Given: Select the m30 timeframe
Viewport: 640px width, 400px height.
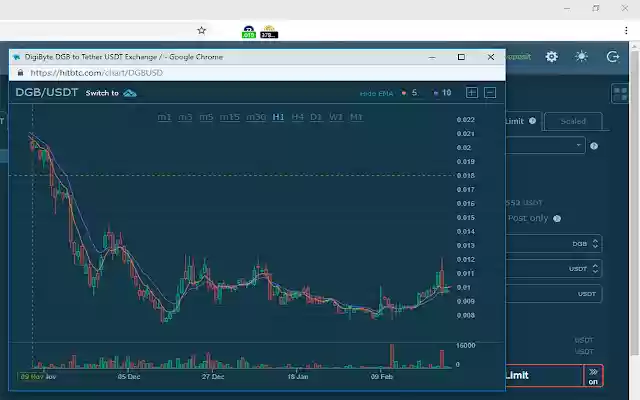Looking at the screenshot, I should (256, 117).
